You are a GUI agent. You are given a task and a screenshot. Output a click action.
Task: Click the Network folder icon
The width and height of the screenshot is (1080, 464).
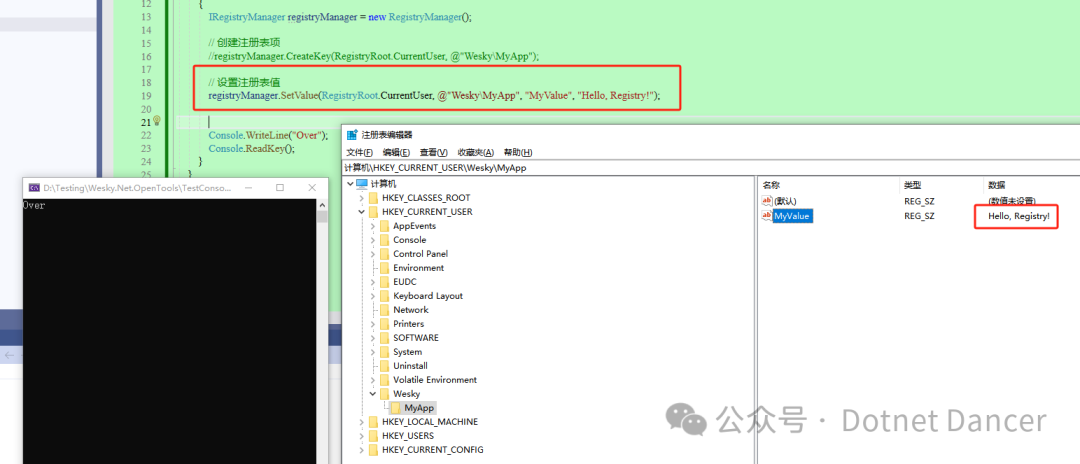pos(384,310)
